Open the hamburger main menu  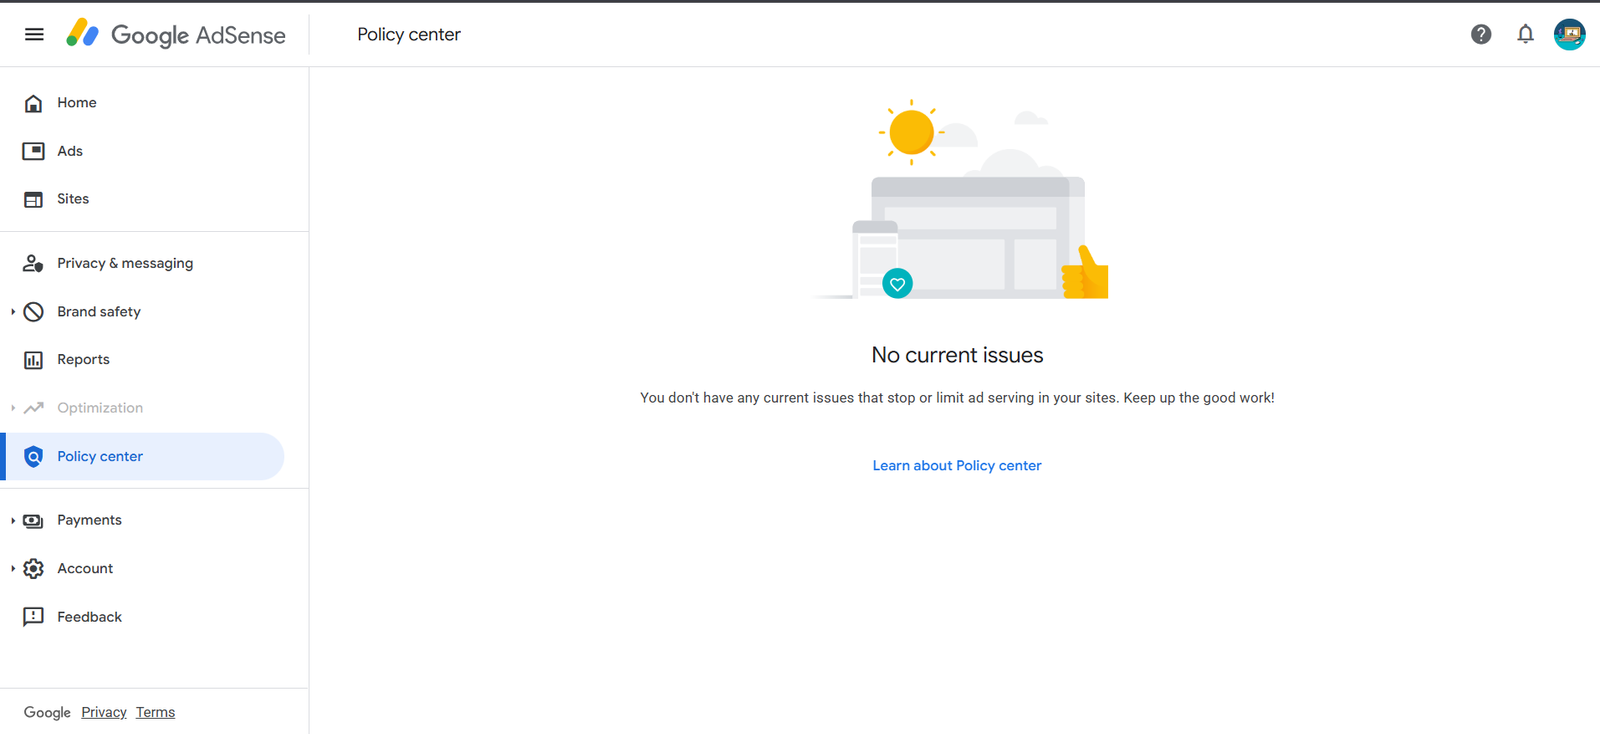click(x=34, y=34)
